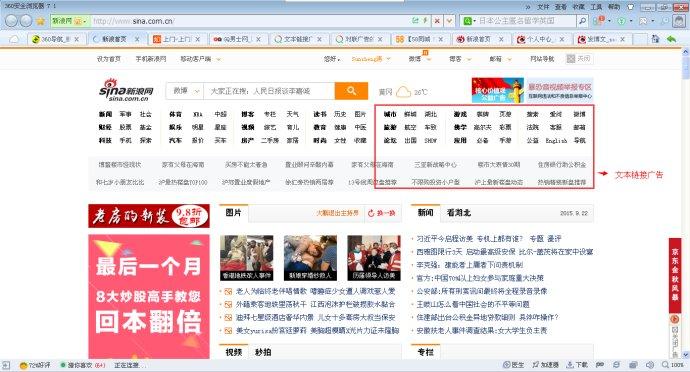Click the 猜你喜欢 status bar item
This screenshot has height=372, width=690.
82,365
